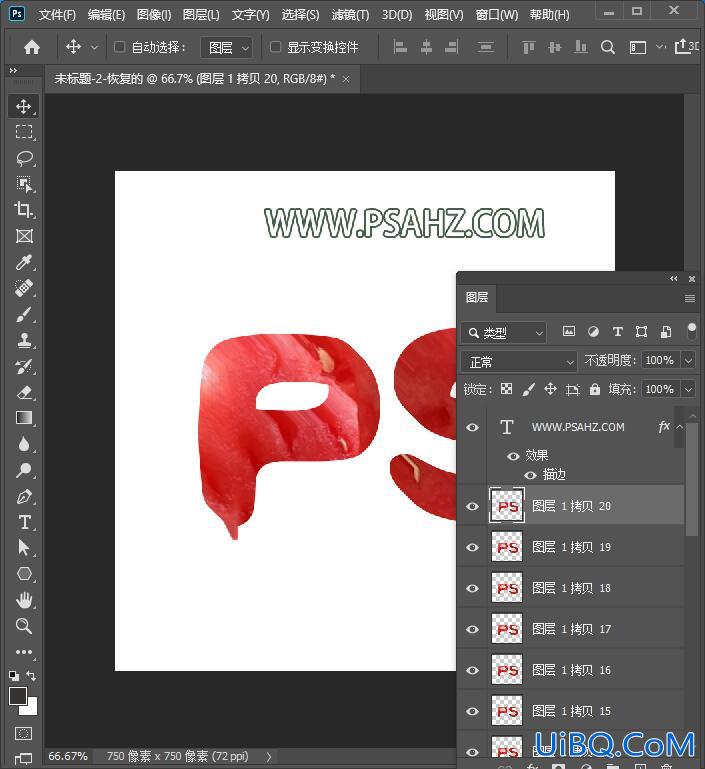Click the Home button in options bar
This screenshot has height=769, width=705.
[x=32, y=48]
